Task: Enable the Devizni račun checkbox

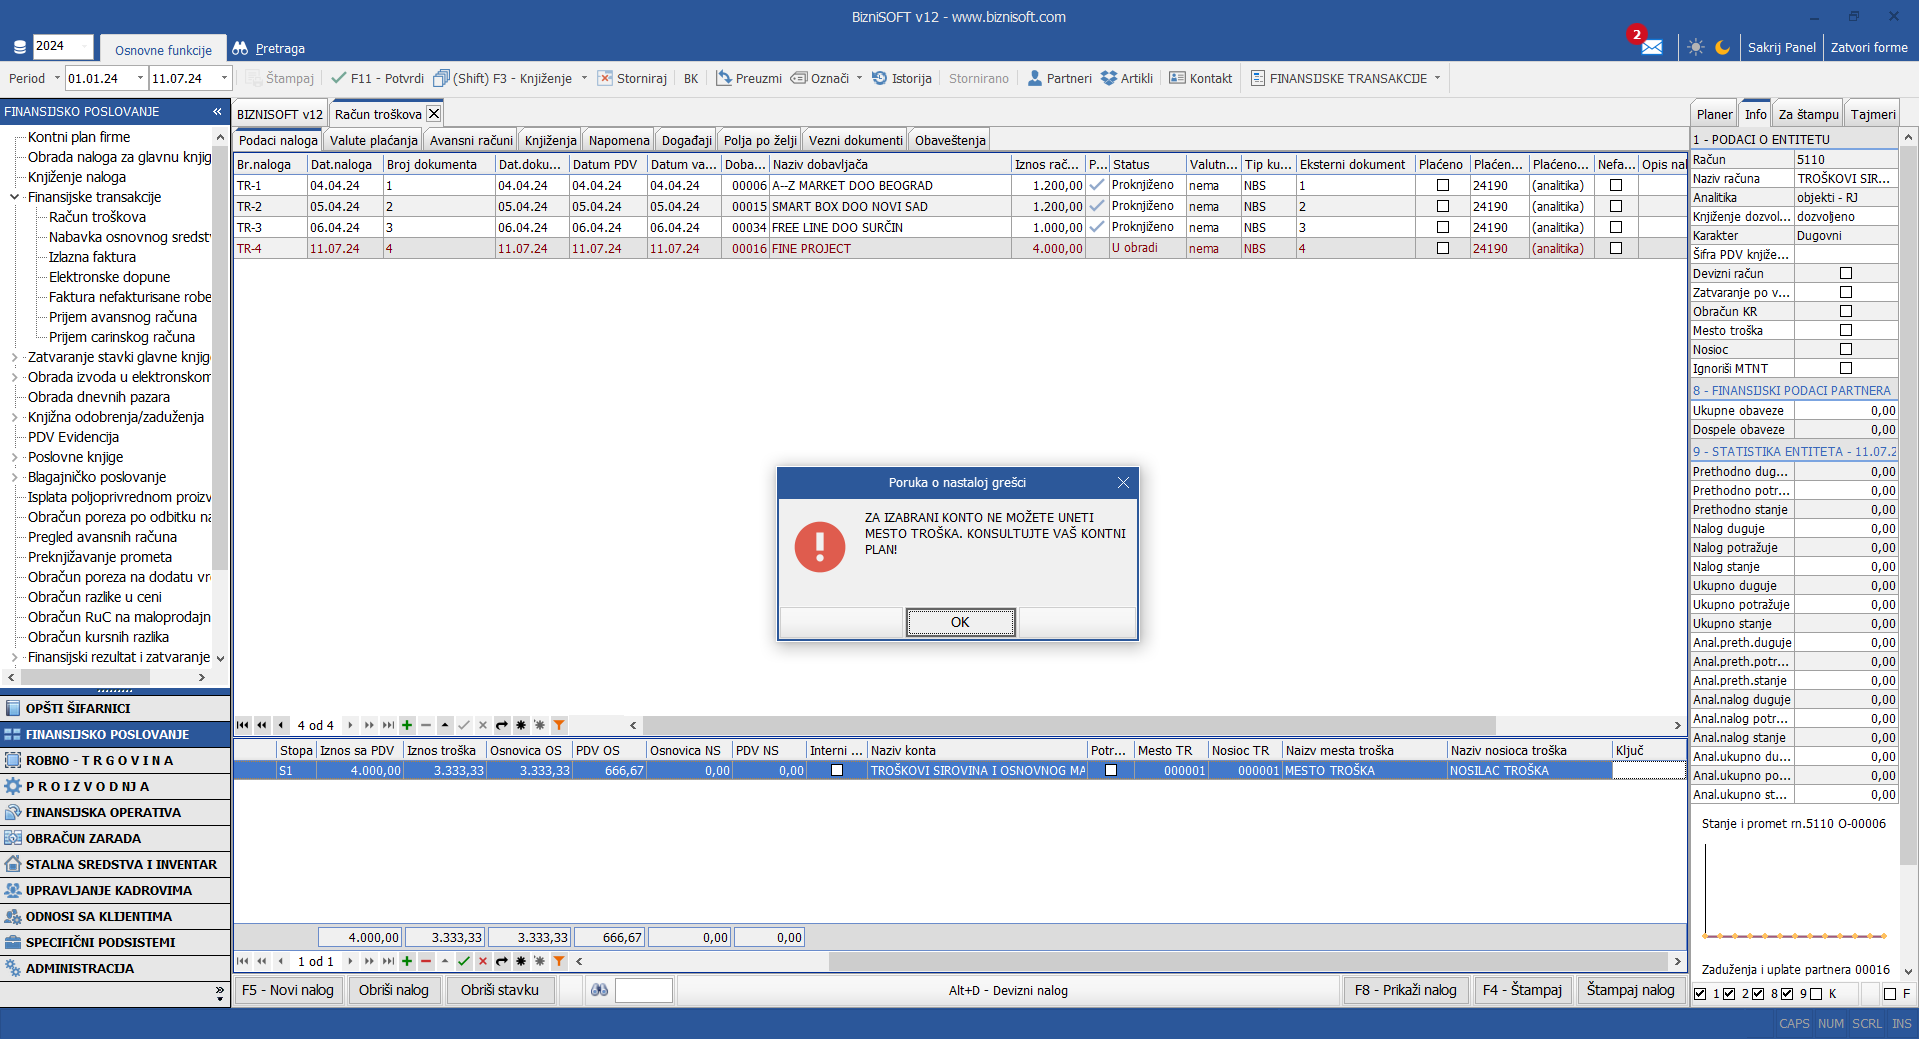Action: [x=1845, y=273]
